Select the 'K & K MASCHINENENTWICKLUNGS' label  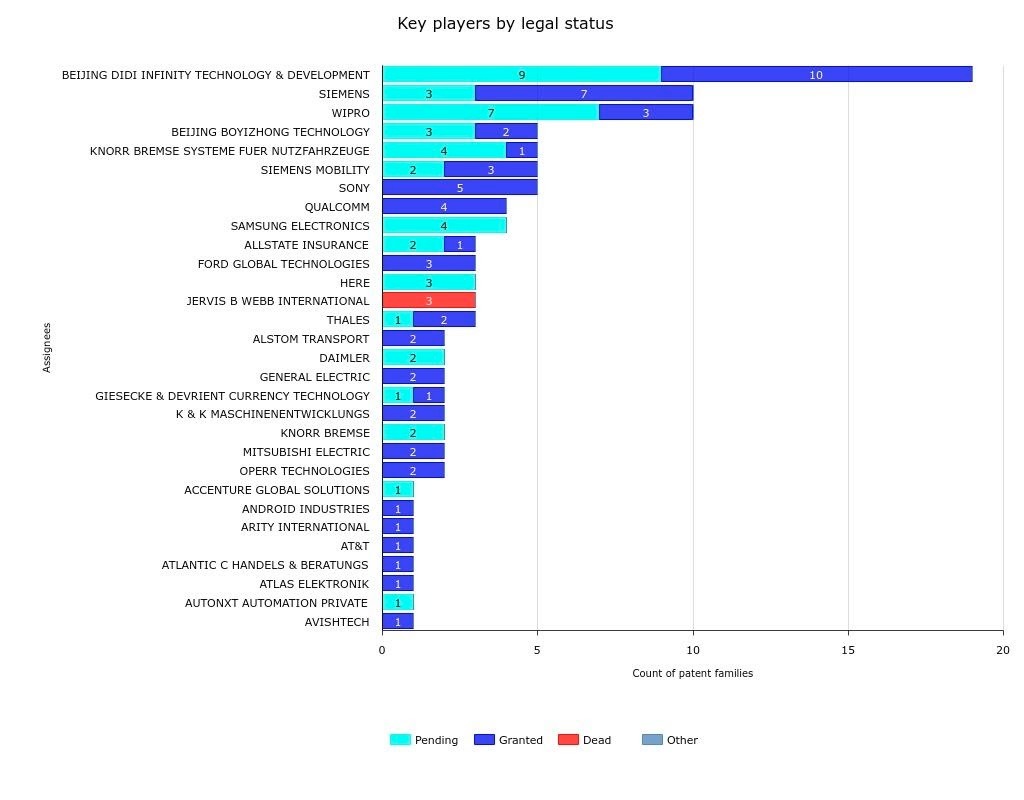pos(272,414)
